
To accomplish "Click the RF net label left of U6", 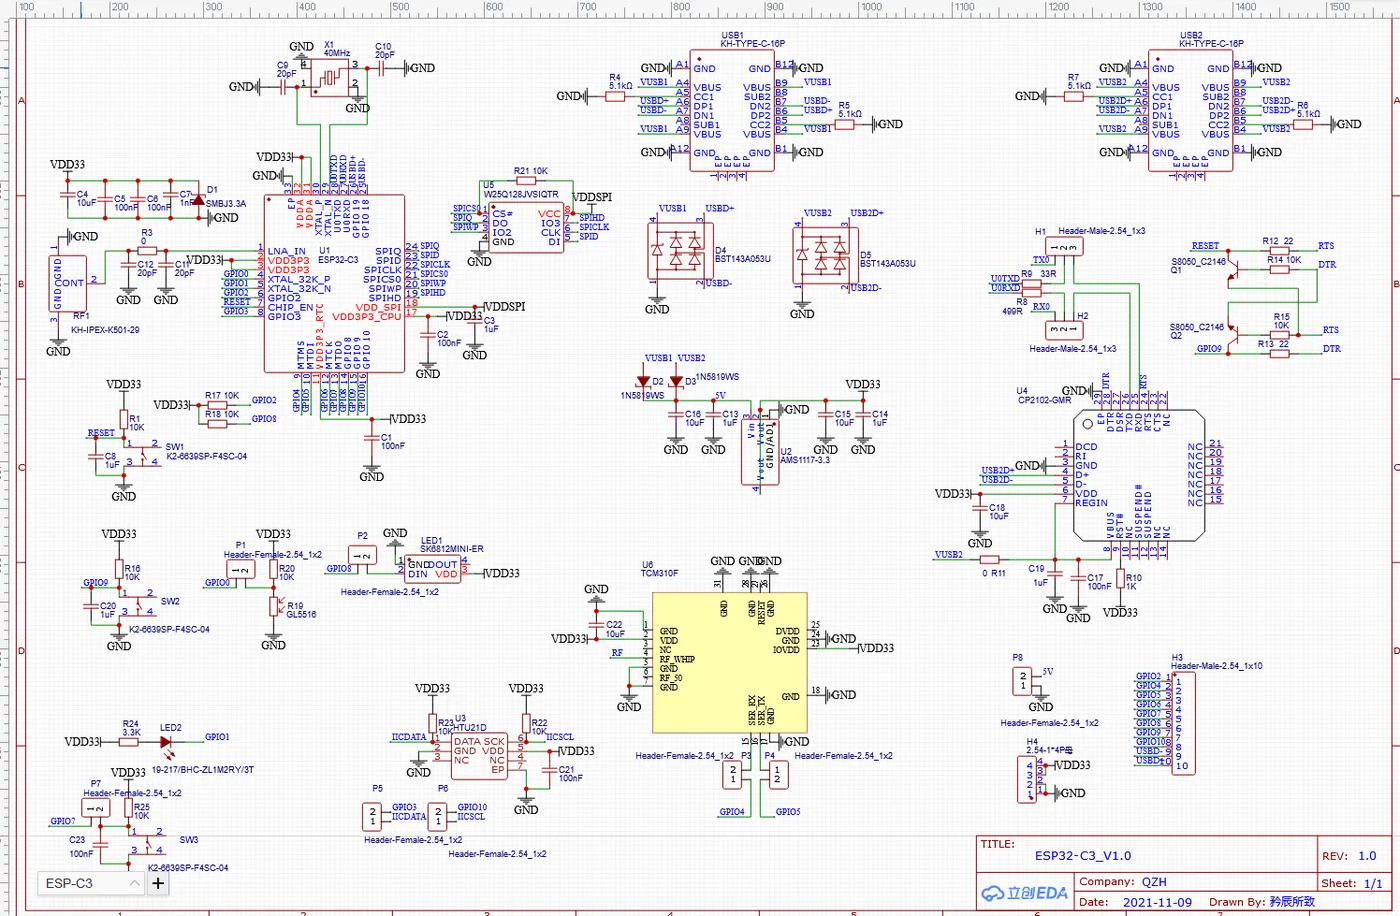I will point(617,653).
